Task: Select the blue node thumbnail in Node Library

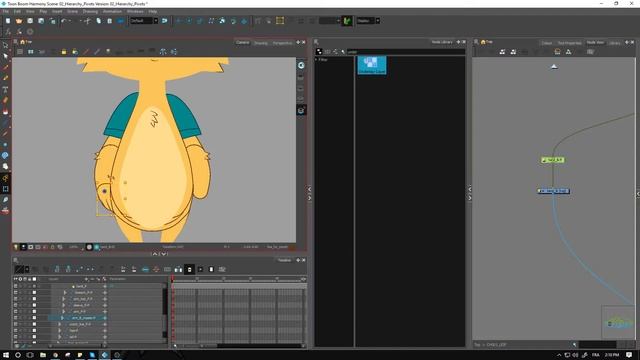Action: [372, 65]
